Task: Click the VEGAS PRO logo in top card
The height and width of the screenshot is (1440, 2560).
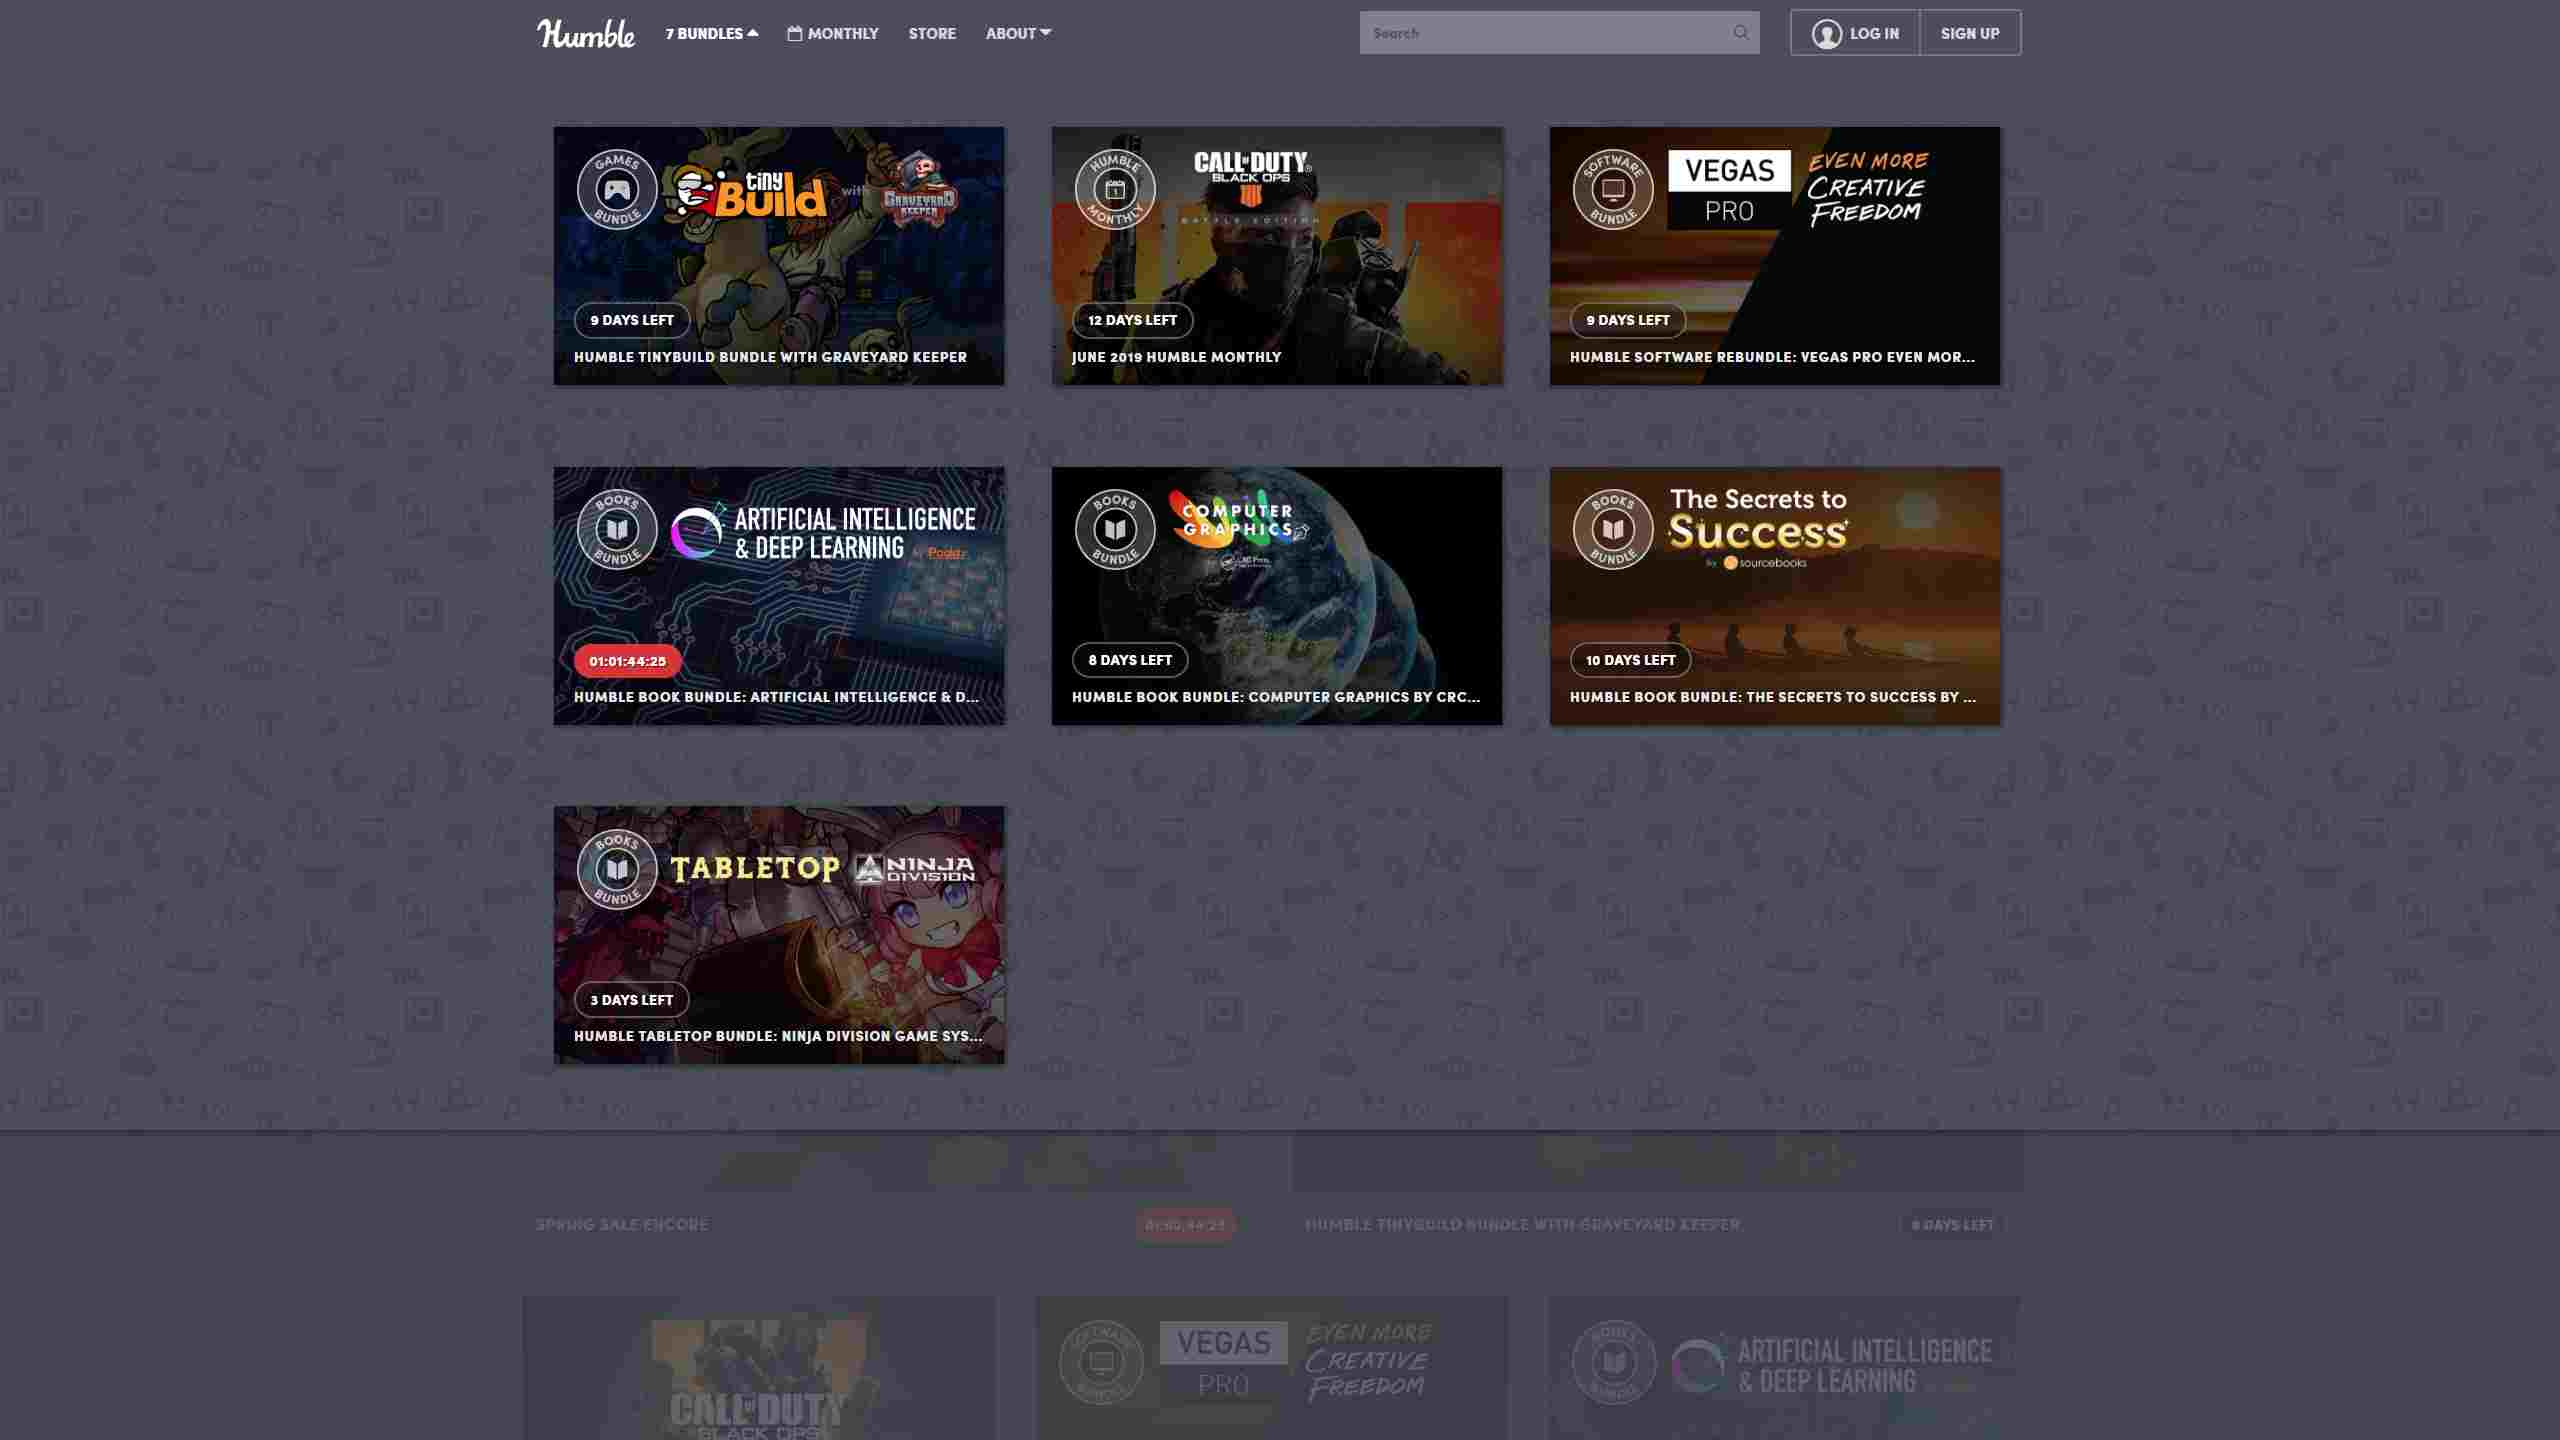Action: tap(1729, 190)
